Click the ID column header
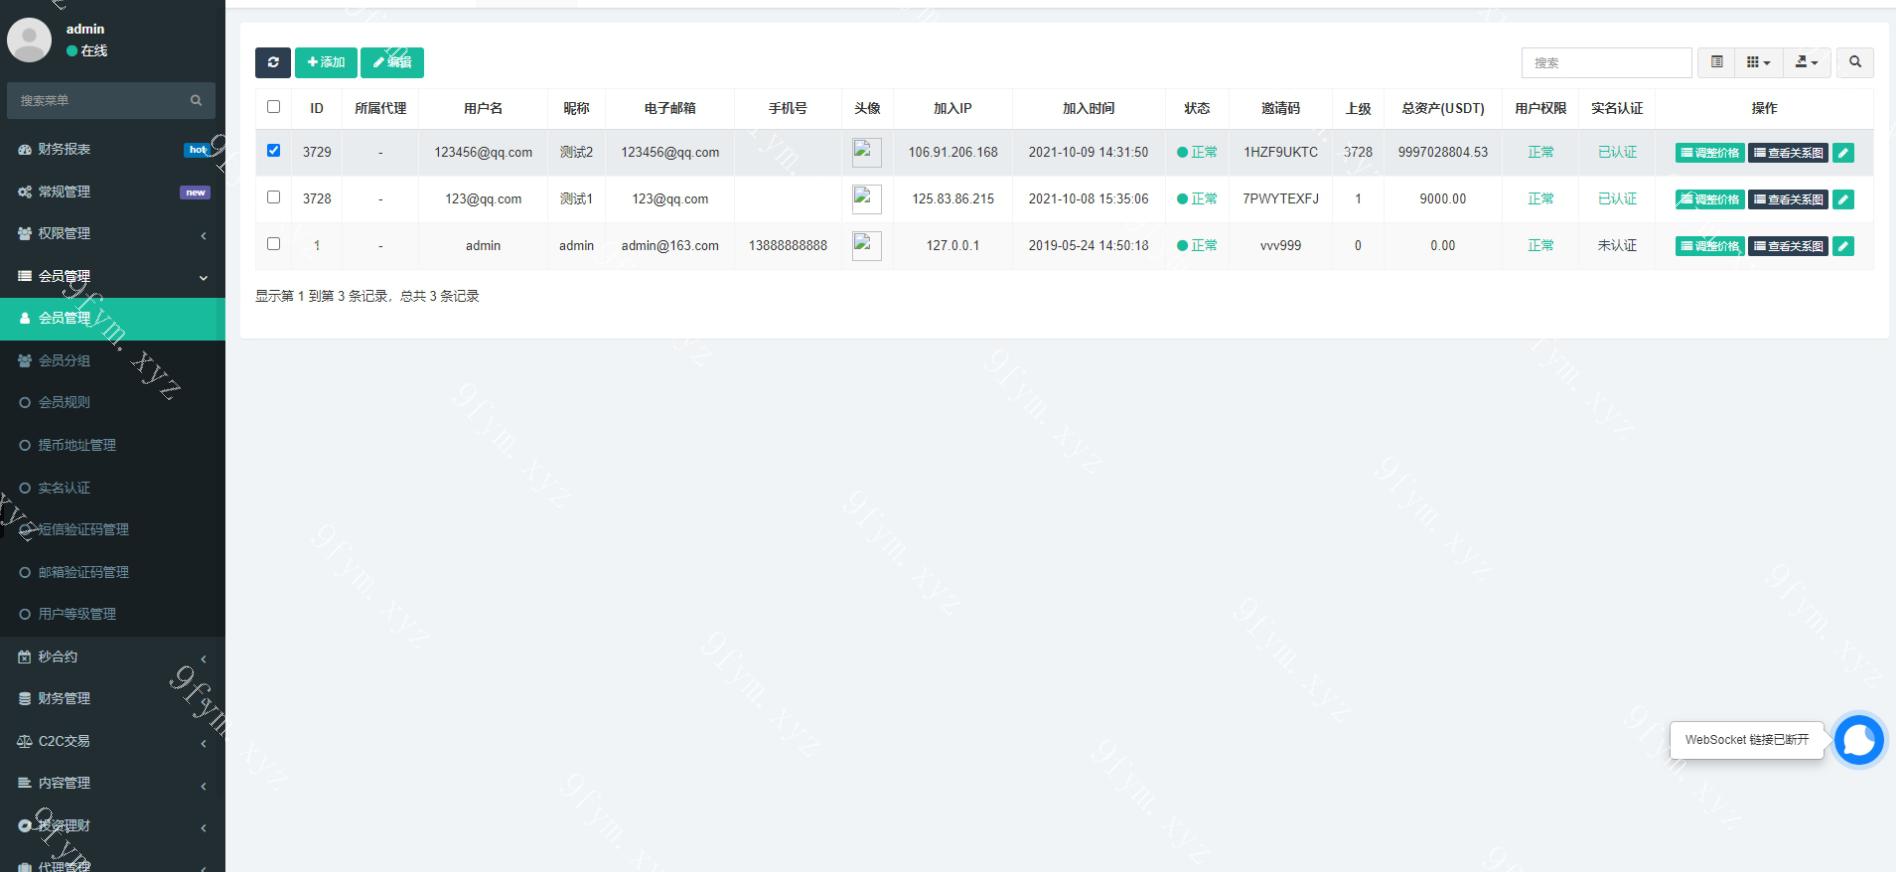Image resolution: width=1896 pixels, height=872 pixels. pyautogui.click(x=316, y=108)
